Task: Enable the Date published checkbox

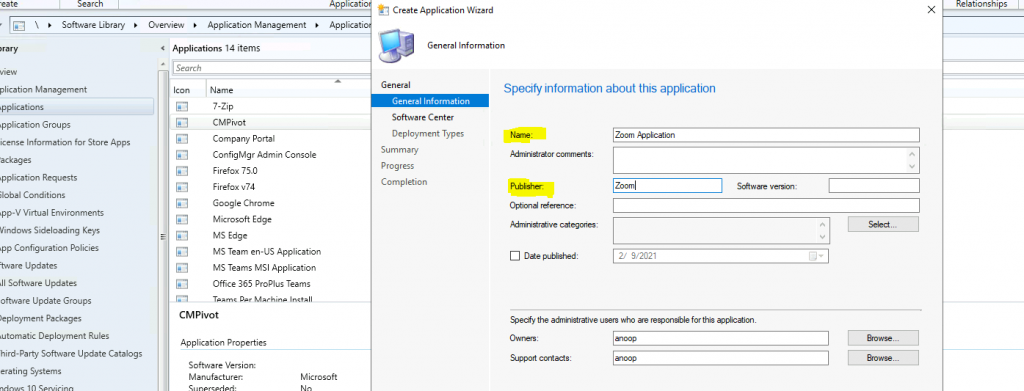Action: coord(514,257)
